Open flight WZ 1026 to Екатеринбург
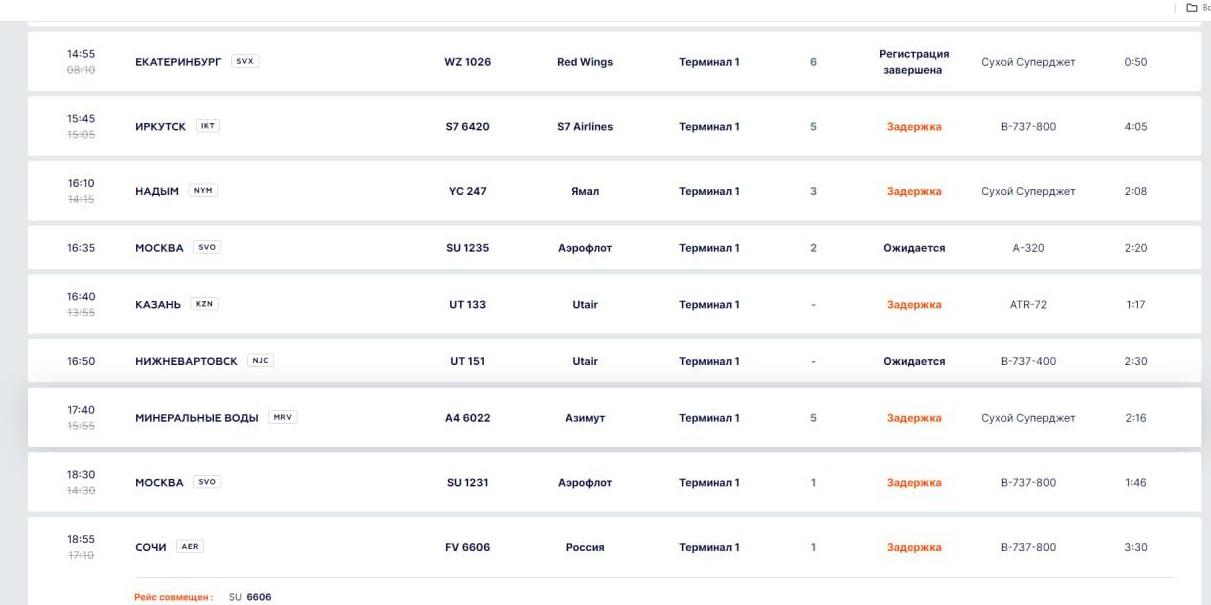Image resolution: width=1211 pixels, height=605 pixels. click(467, 62)
